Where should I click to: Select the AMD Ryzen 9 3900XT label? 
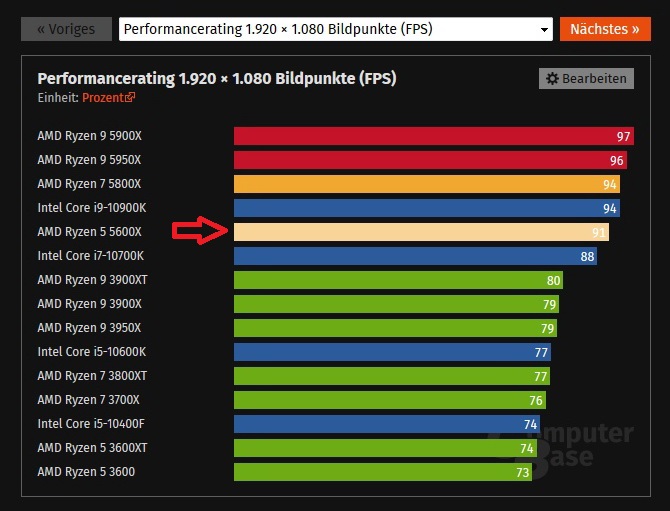pyautogui.click(x=92, y=280)
